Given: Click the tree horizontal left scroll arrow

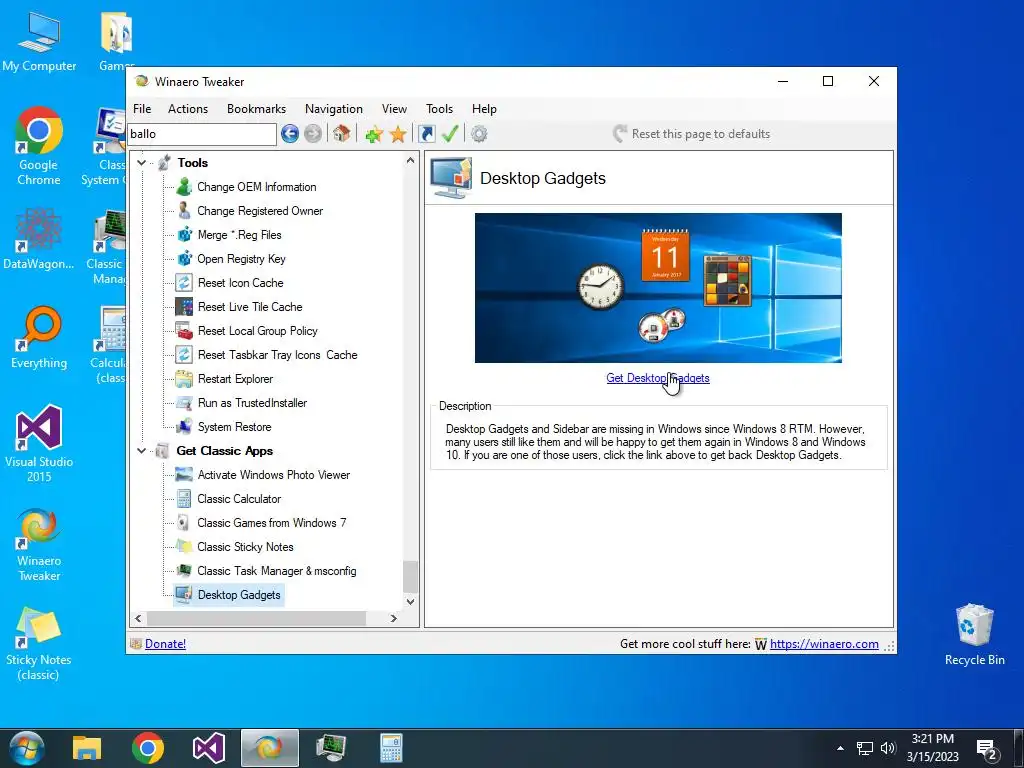Looking at the screenshot, I should click(x=138, y=618).
